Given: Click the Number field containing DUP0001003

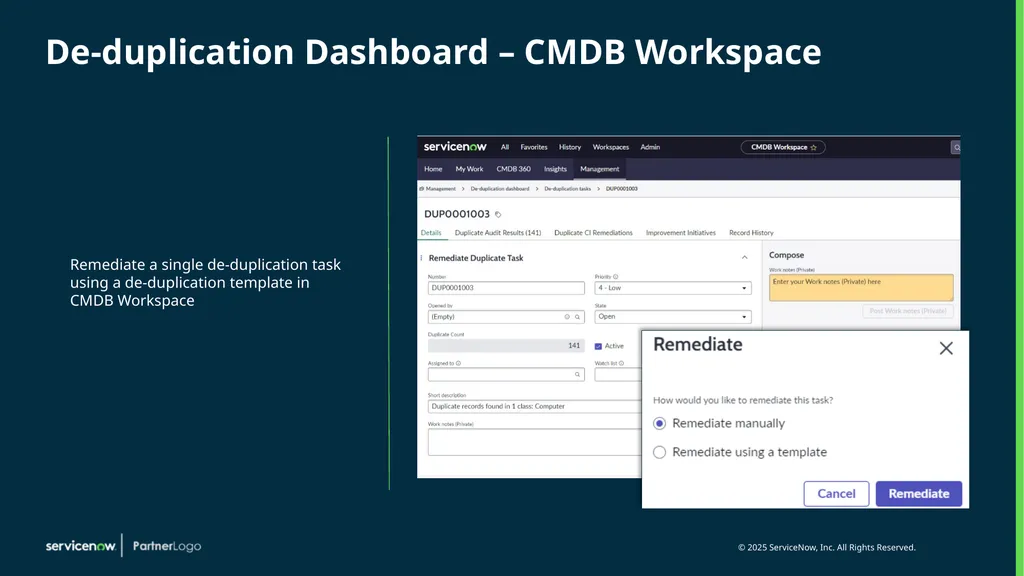Looking at the screenshot, I should pos(506,288).
